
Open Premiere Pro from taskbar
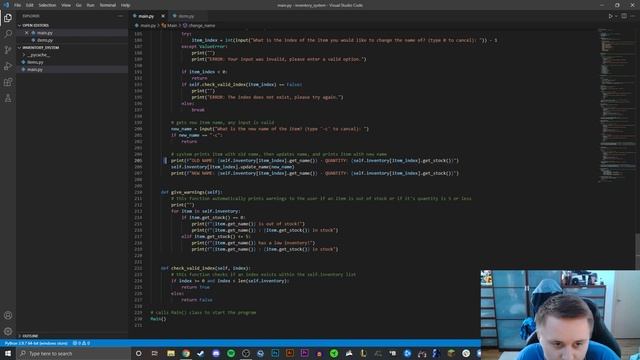pyautogui.click(x=304, y=353)
